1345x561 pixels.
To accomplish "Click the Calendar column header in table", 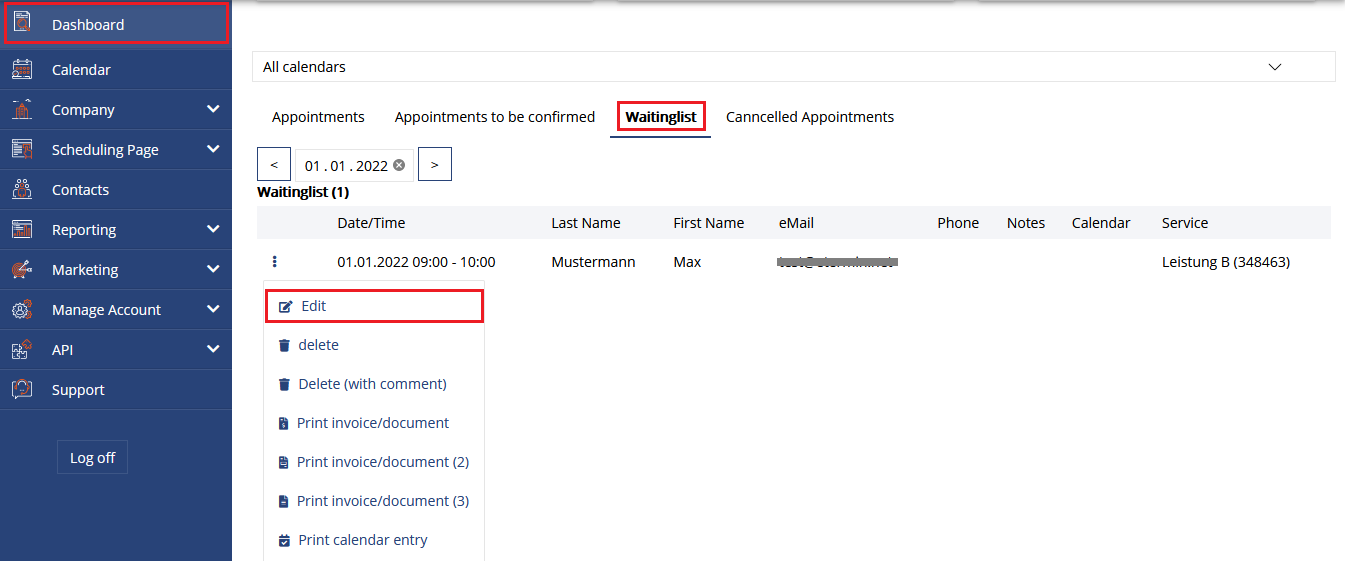I will point(1101,223).
